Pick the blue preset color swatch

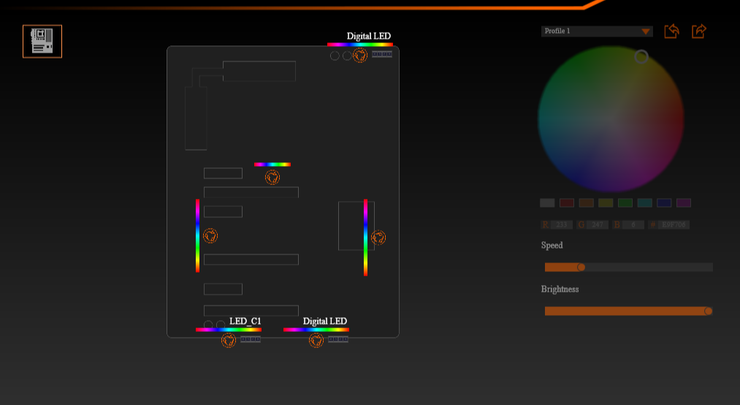(x=664, y=203)
